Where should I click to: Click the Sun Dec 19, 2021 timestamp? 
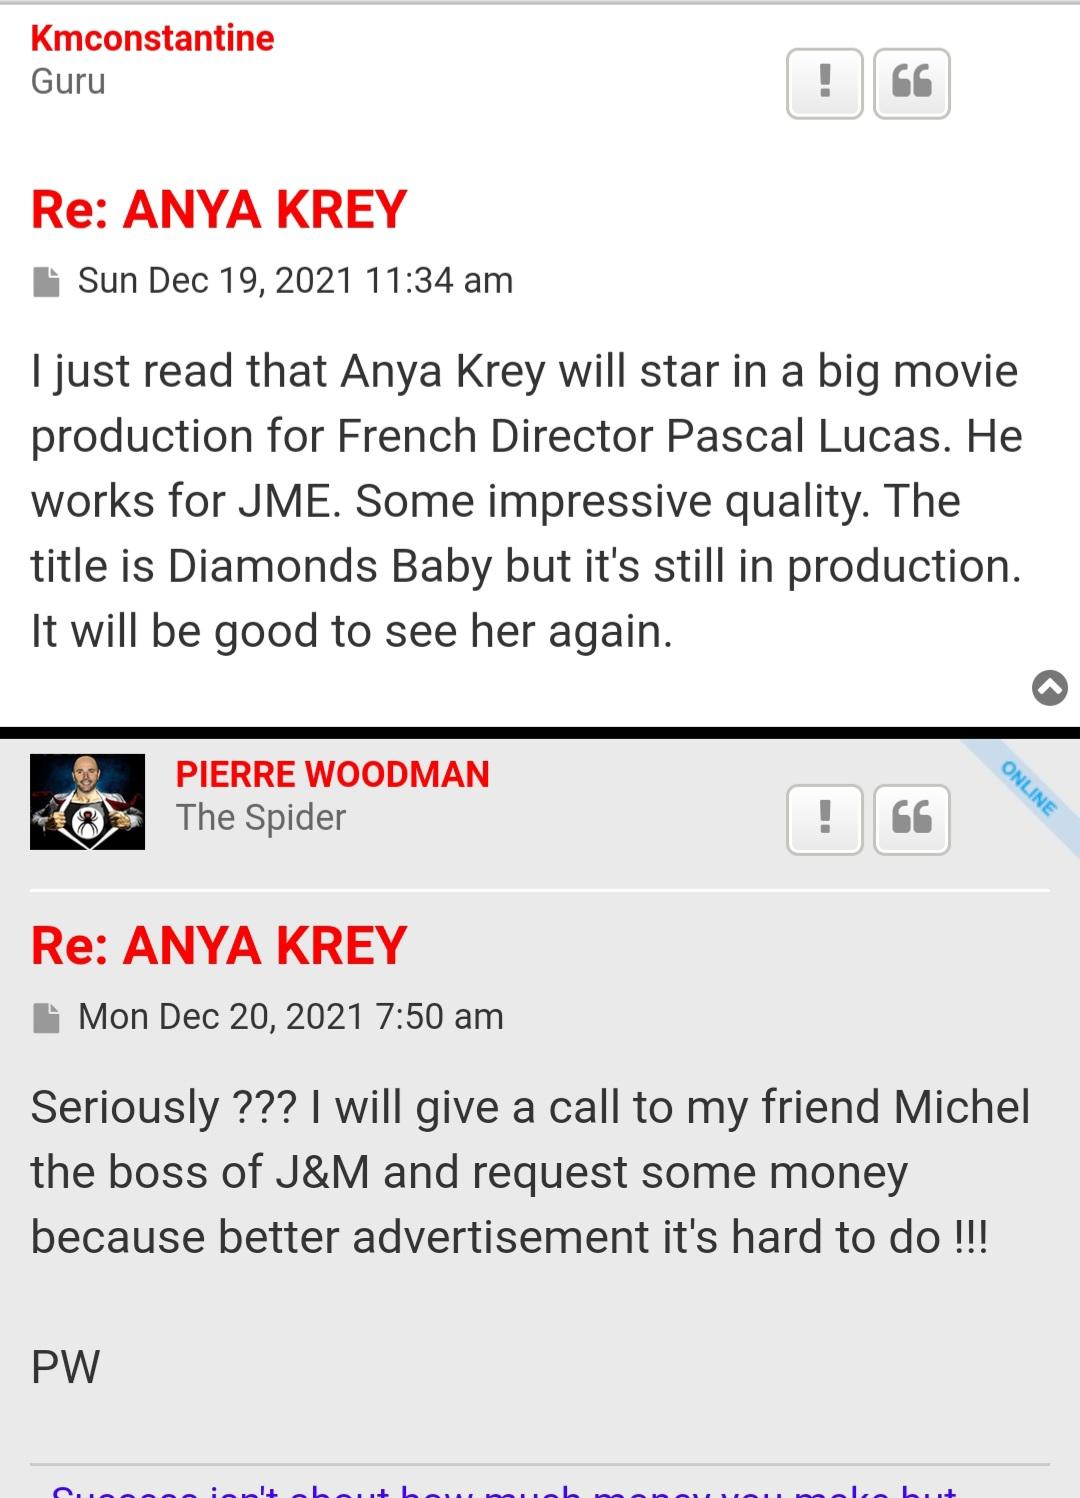[x=295, y=281]
